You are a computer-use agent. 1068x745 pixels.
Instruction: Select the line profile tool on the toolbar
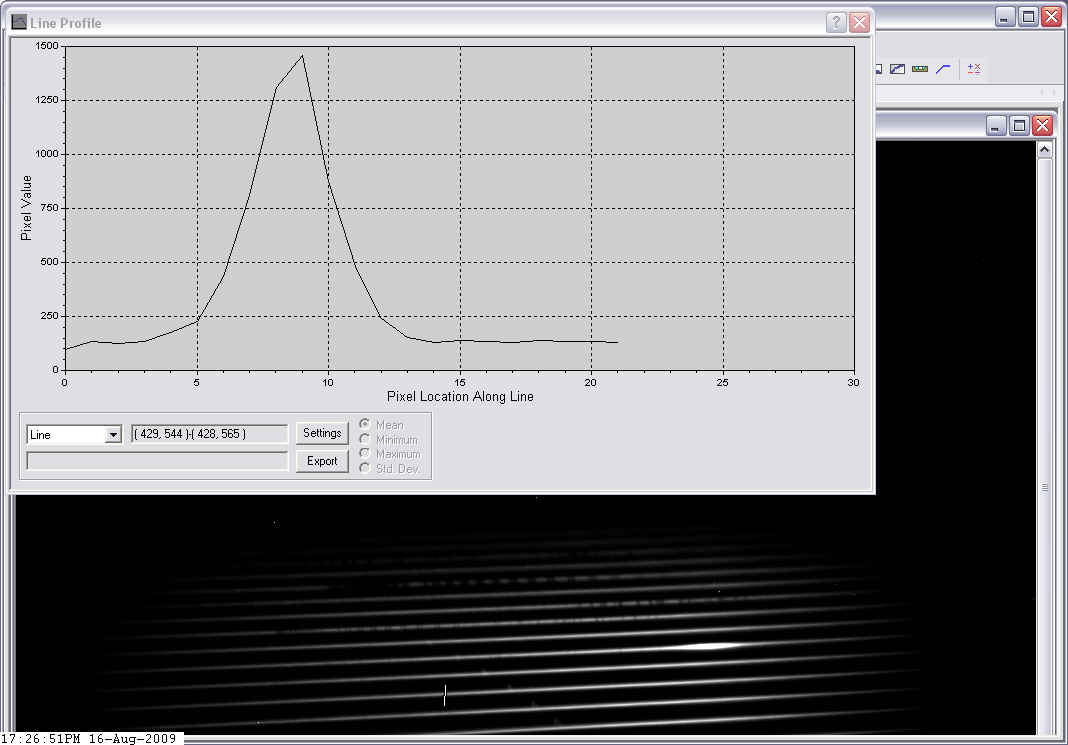tap(897, 68)
